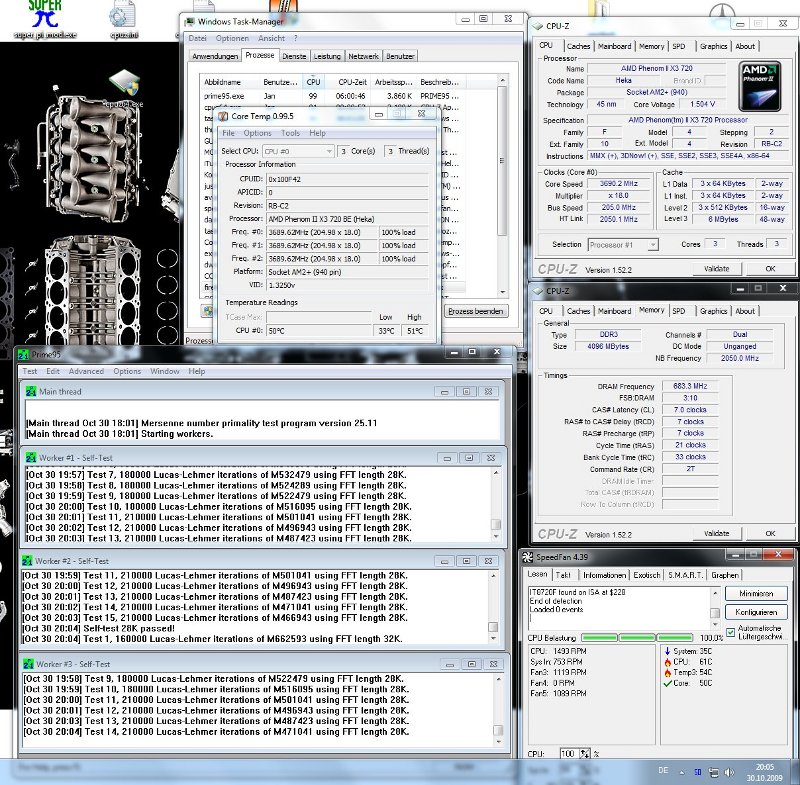The width and height of the screenshot is (800, 785).
Task: Click the System temperature down-arrow icon in SpeedFan
Action: click(x=667, y=651)
